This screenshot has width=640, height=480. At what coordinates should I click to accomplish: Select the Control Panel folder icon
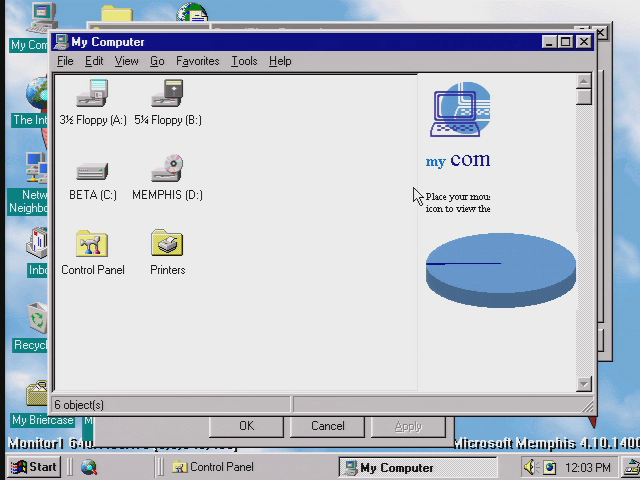point(92,243)
